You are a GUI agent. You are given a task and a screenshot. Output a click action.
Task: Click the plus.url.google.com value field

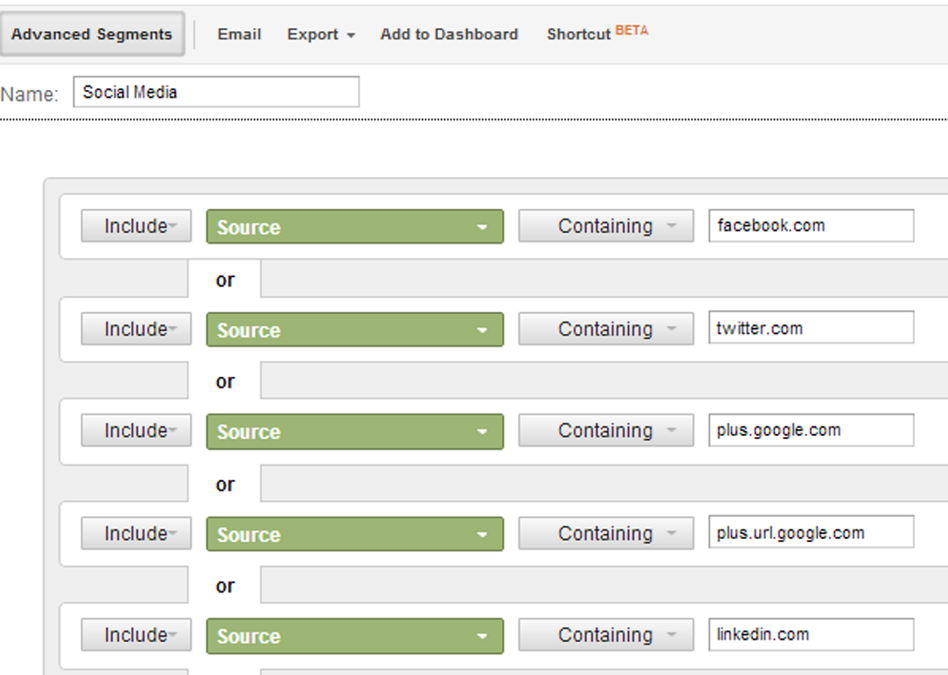pyautogui.click(x=811, y=532)
